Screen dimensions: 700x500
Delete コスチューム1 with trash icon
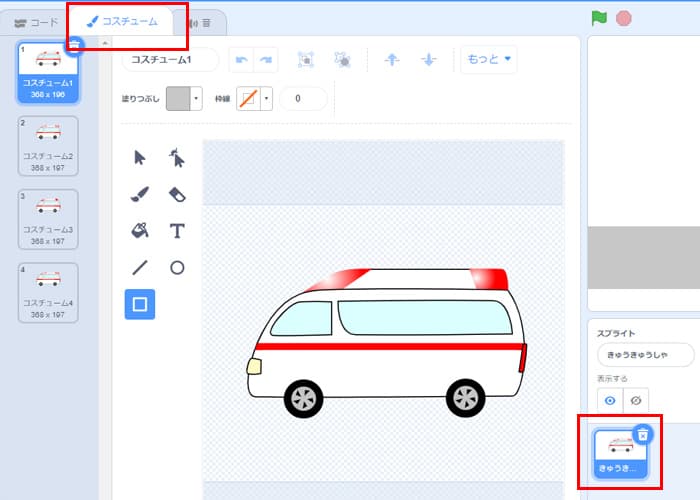(75, 46)
